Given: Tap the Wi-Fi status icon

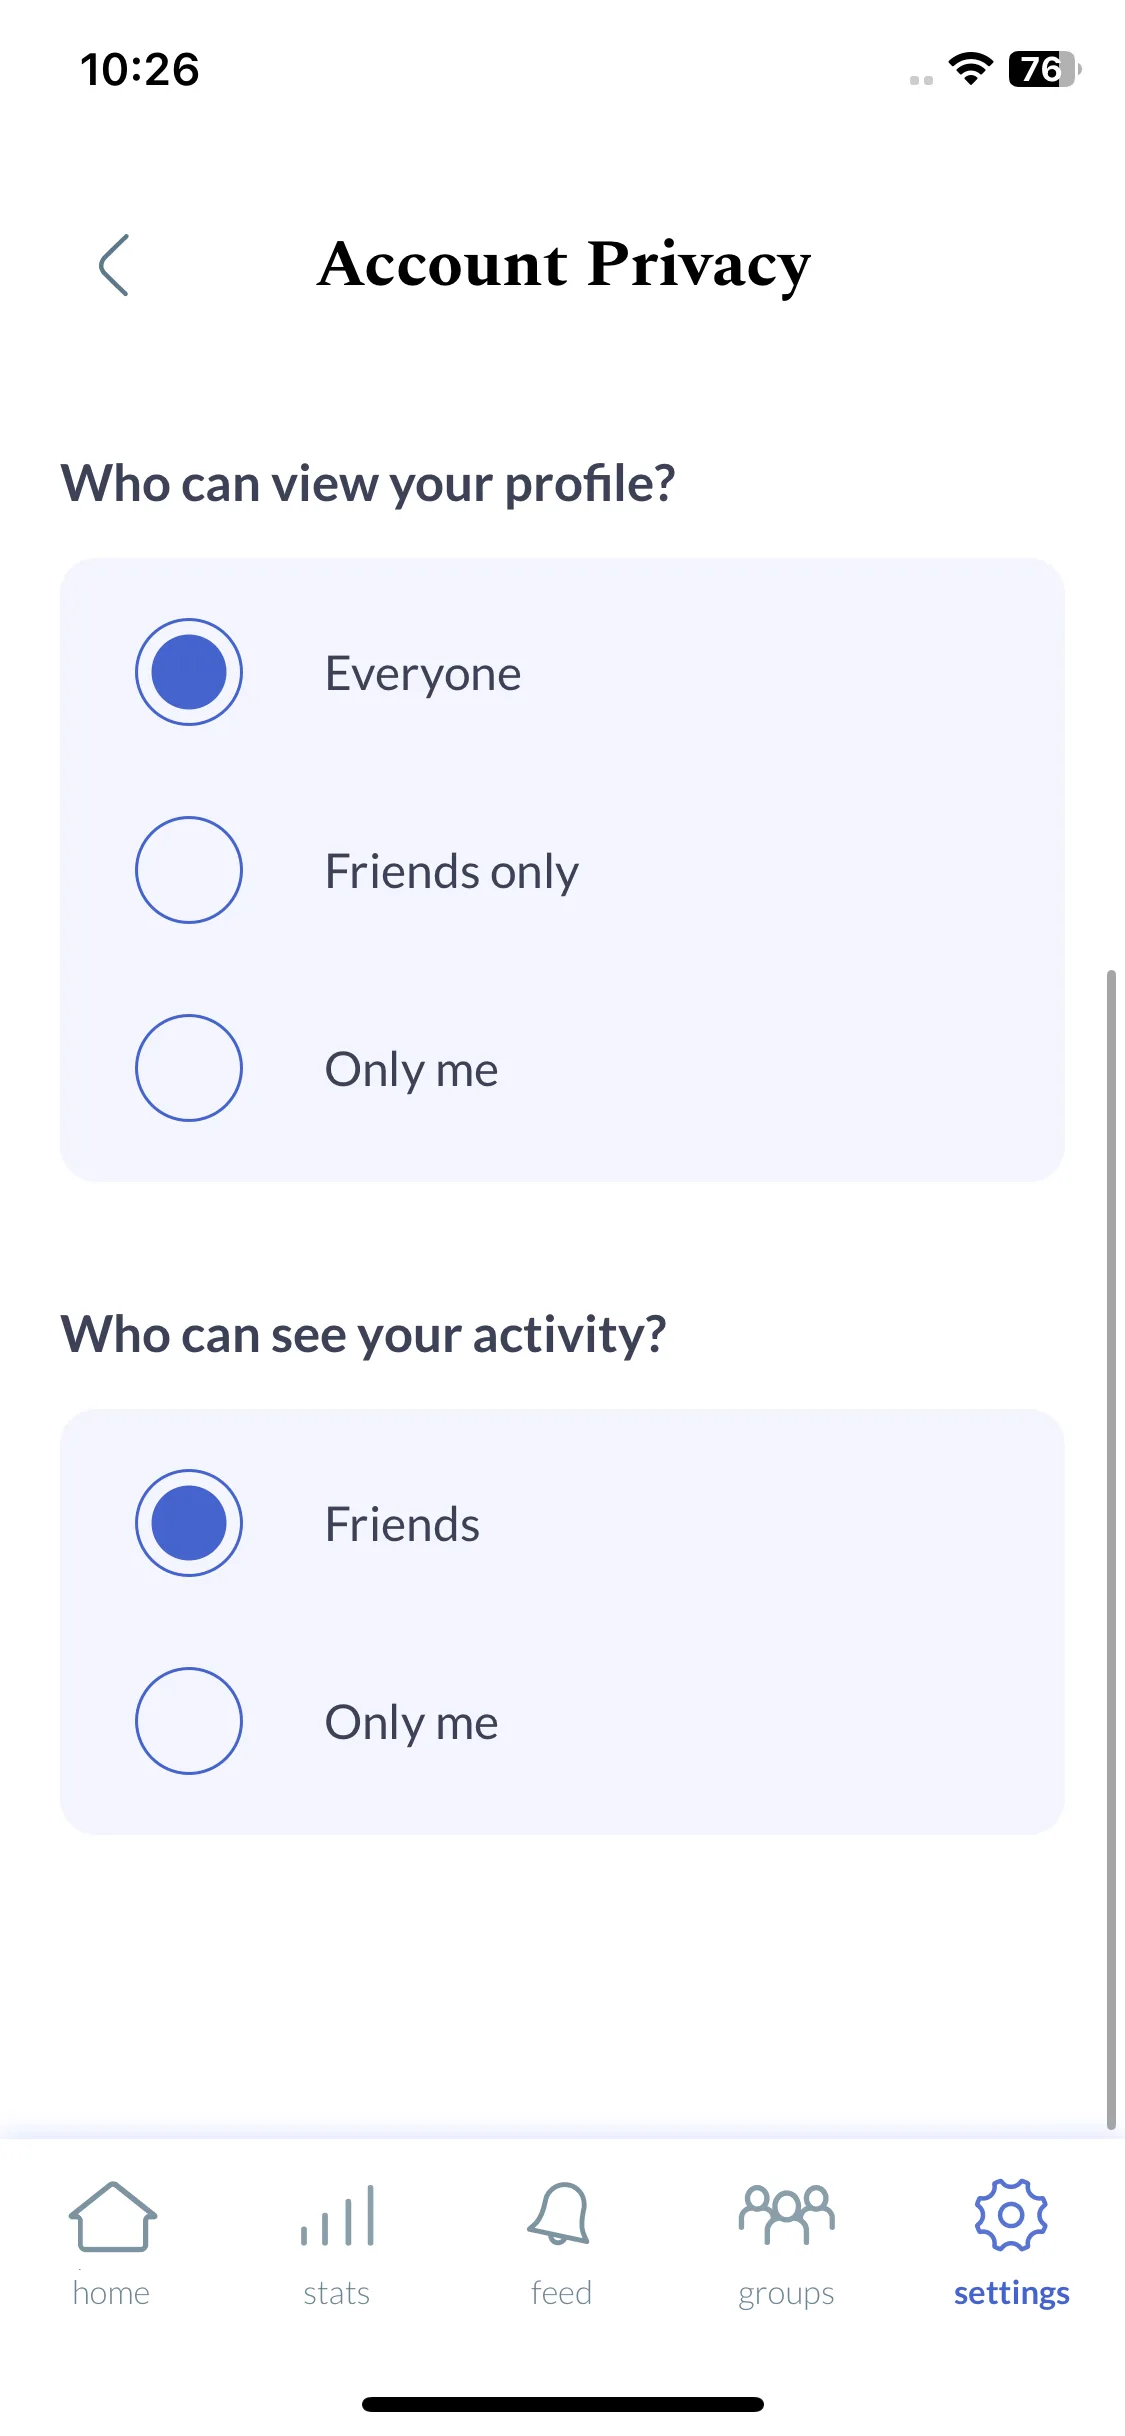Looking at the screenshot, I should point(970,69).
